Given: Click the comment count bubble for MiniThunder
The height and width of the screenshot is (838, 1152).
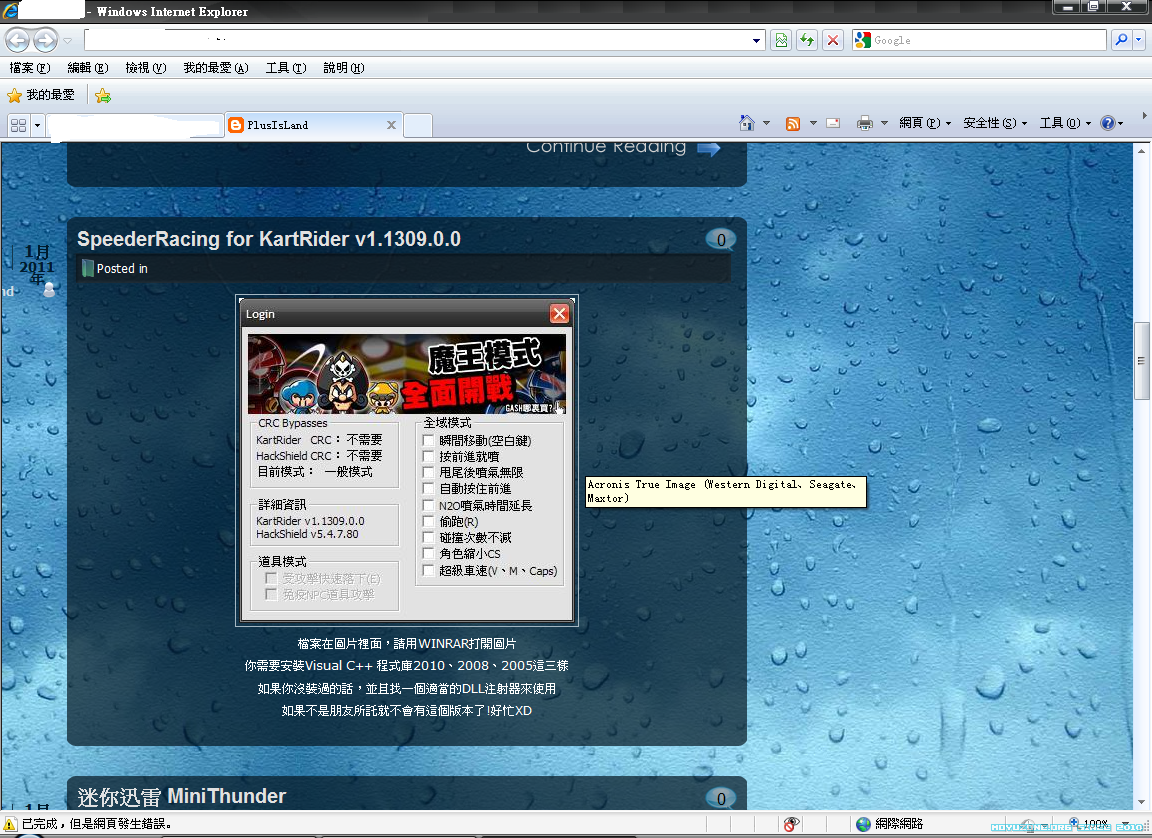Looking at the screenshot, I should 721,798.
